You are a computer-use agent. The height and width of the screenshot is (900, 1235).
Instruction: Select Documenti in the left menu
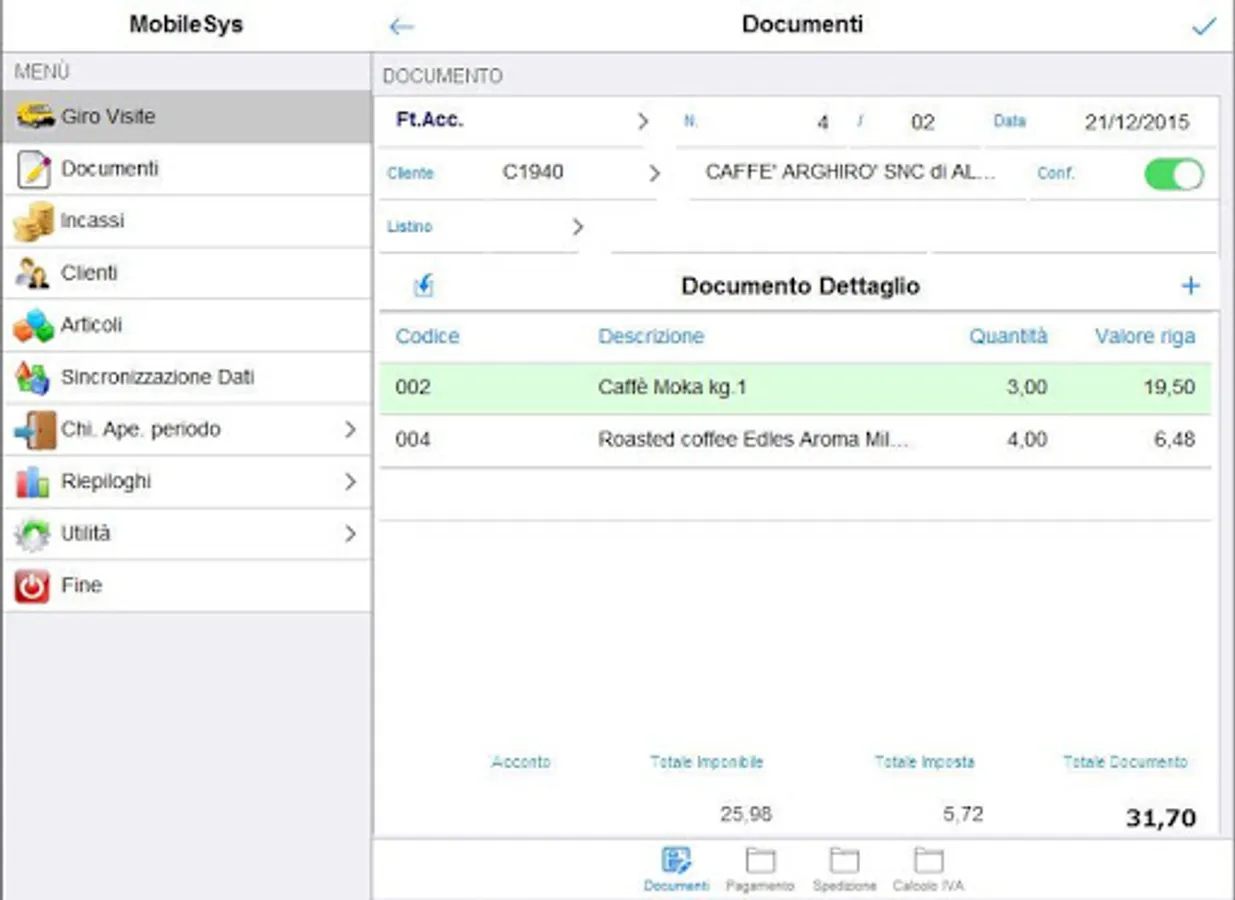click(187, 169)
